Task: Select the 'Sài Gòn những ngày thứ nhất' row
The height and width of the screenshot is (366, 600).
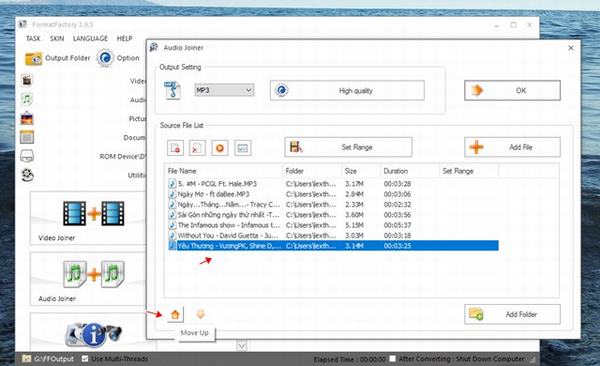Action: 333,215
